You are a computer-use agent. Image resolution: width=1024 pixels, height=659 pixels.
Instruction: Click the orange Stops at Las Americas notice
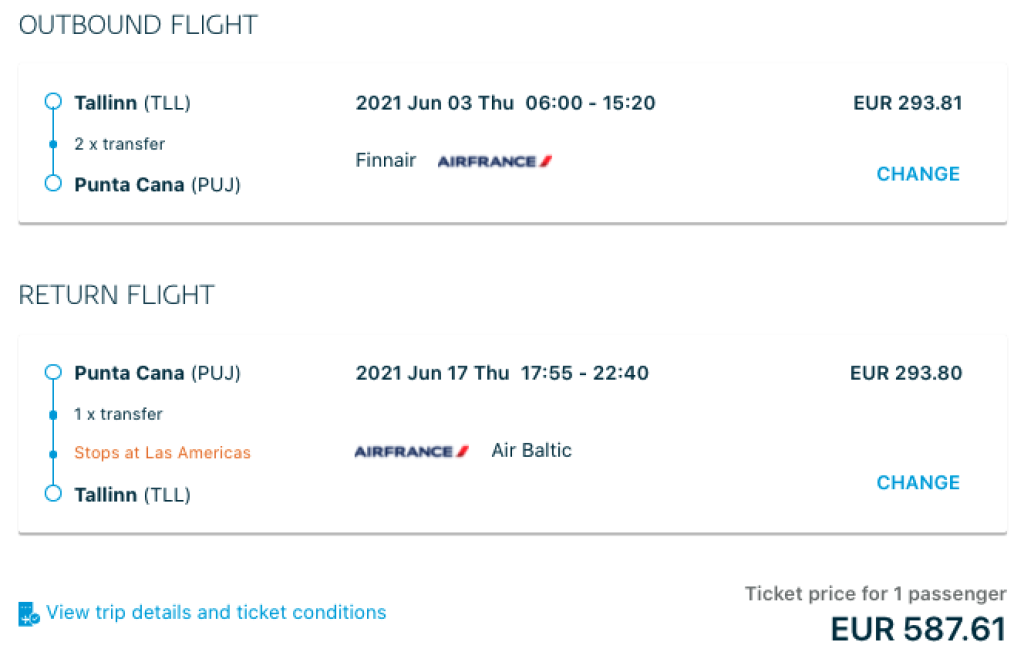[x=162, y=453]
